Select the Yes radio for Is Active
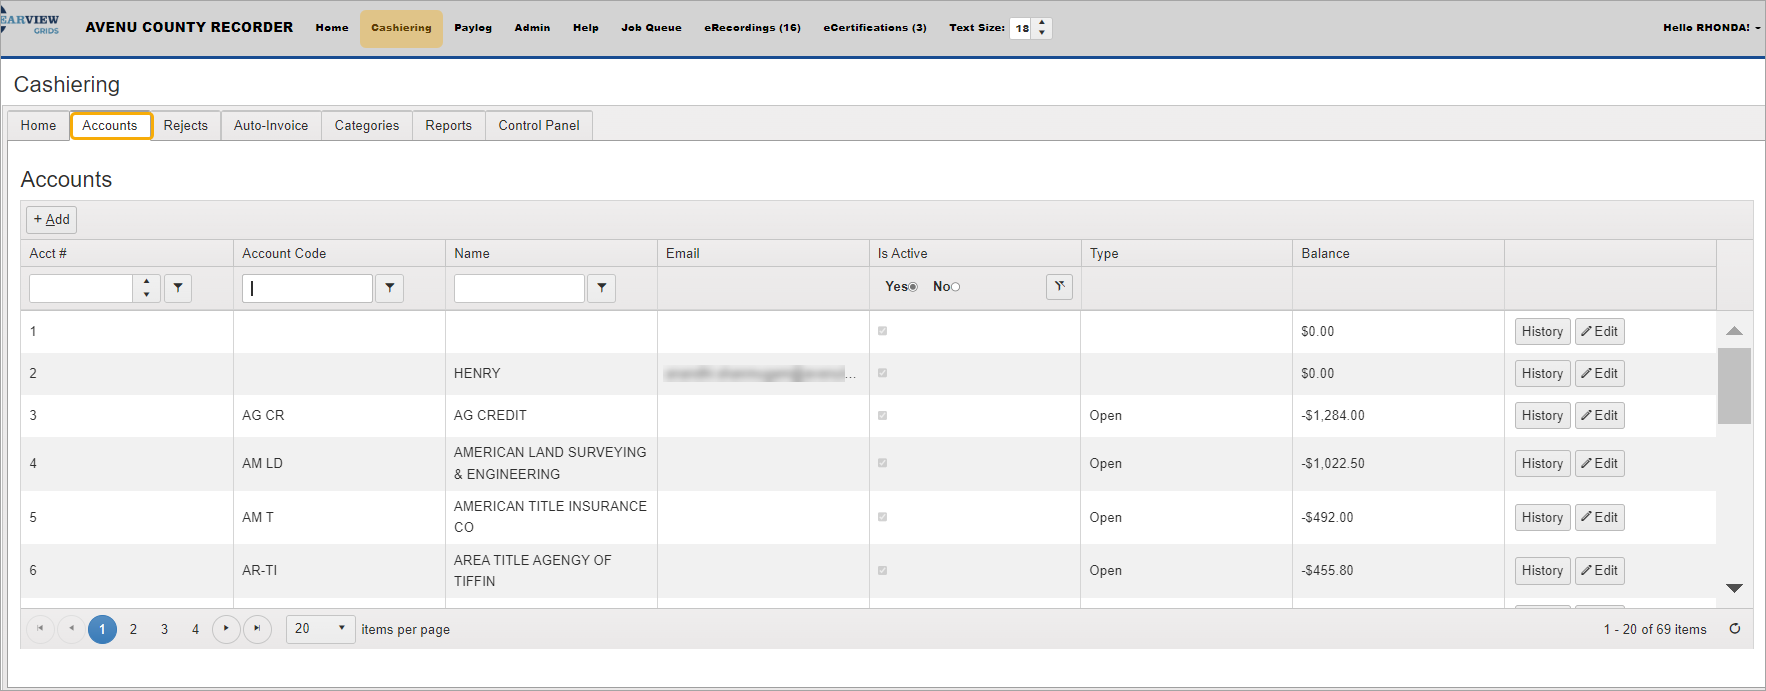Viewport: 1766px width, 691px height. [912, 287]
